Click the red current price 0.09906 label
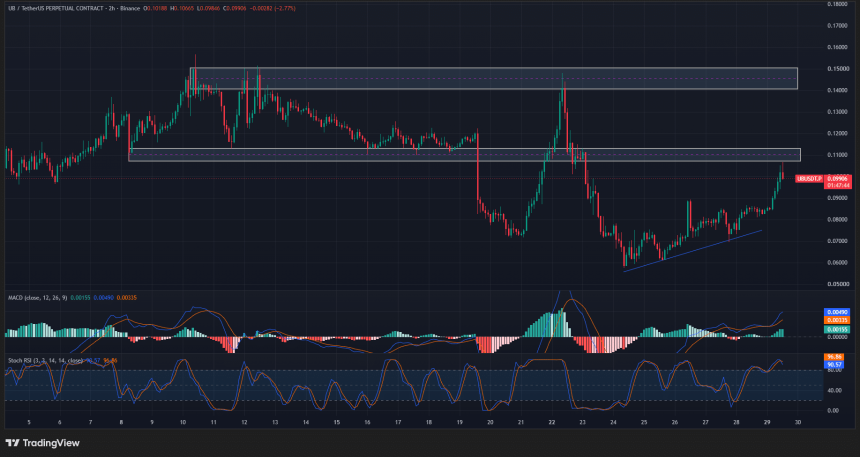Screen dimensions: 860x457 click(838, 179)
